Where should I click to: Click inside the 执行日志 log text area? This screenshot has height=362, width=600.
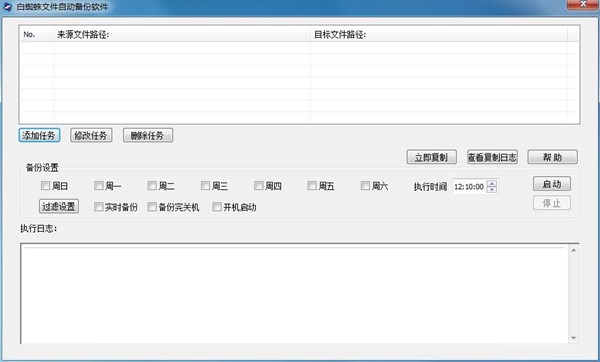[295, 294]
